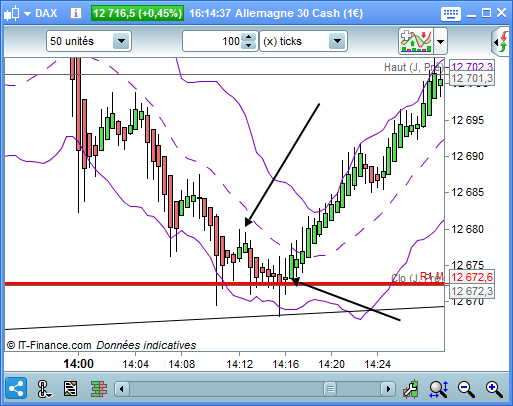Screen dimensions: 513x406
Task: Open the (x) ticks timeframe dropdown
Action: coord(303,41)
